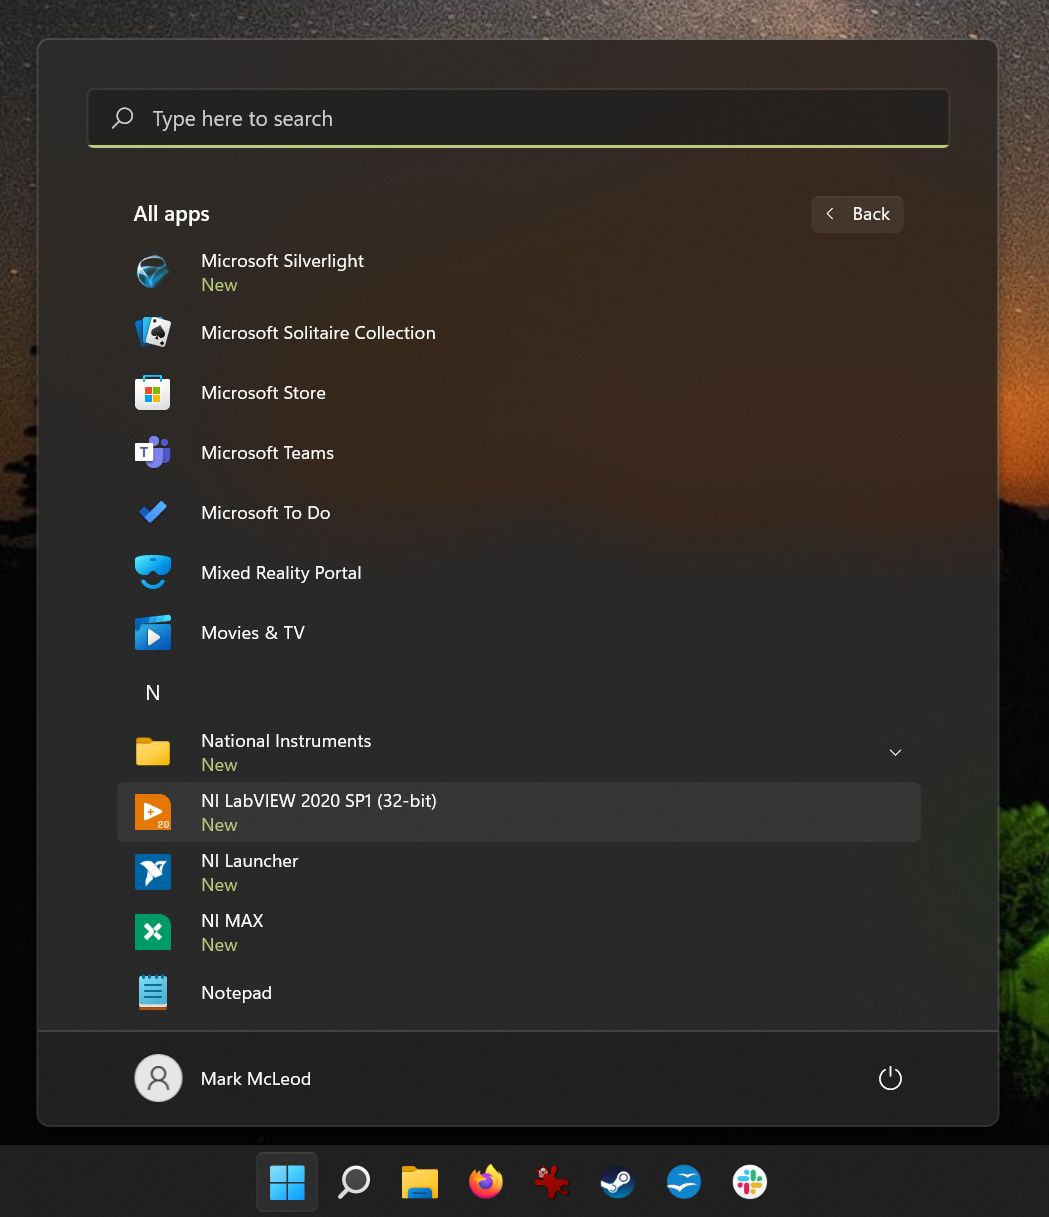Launch Mixed Reality Portal headset icon

pos(153,572)
